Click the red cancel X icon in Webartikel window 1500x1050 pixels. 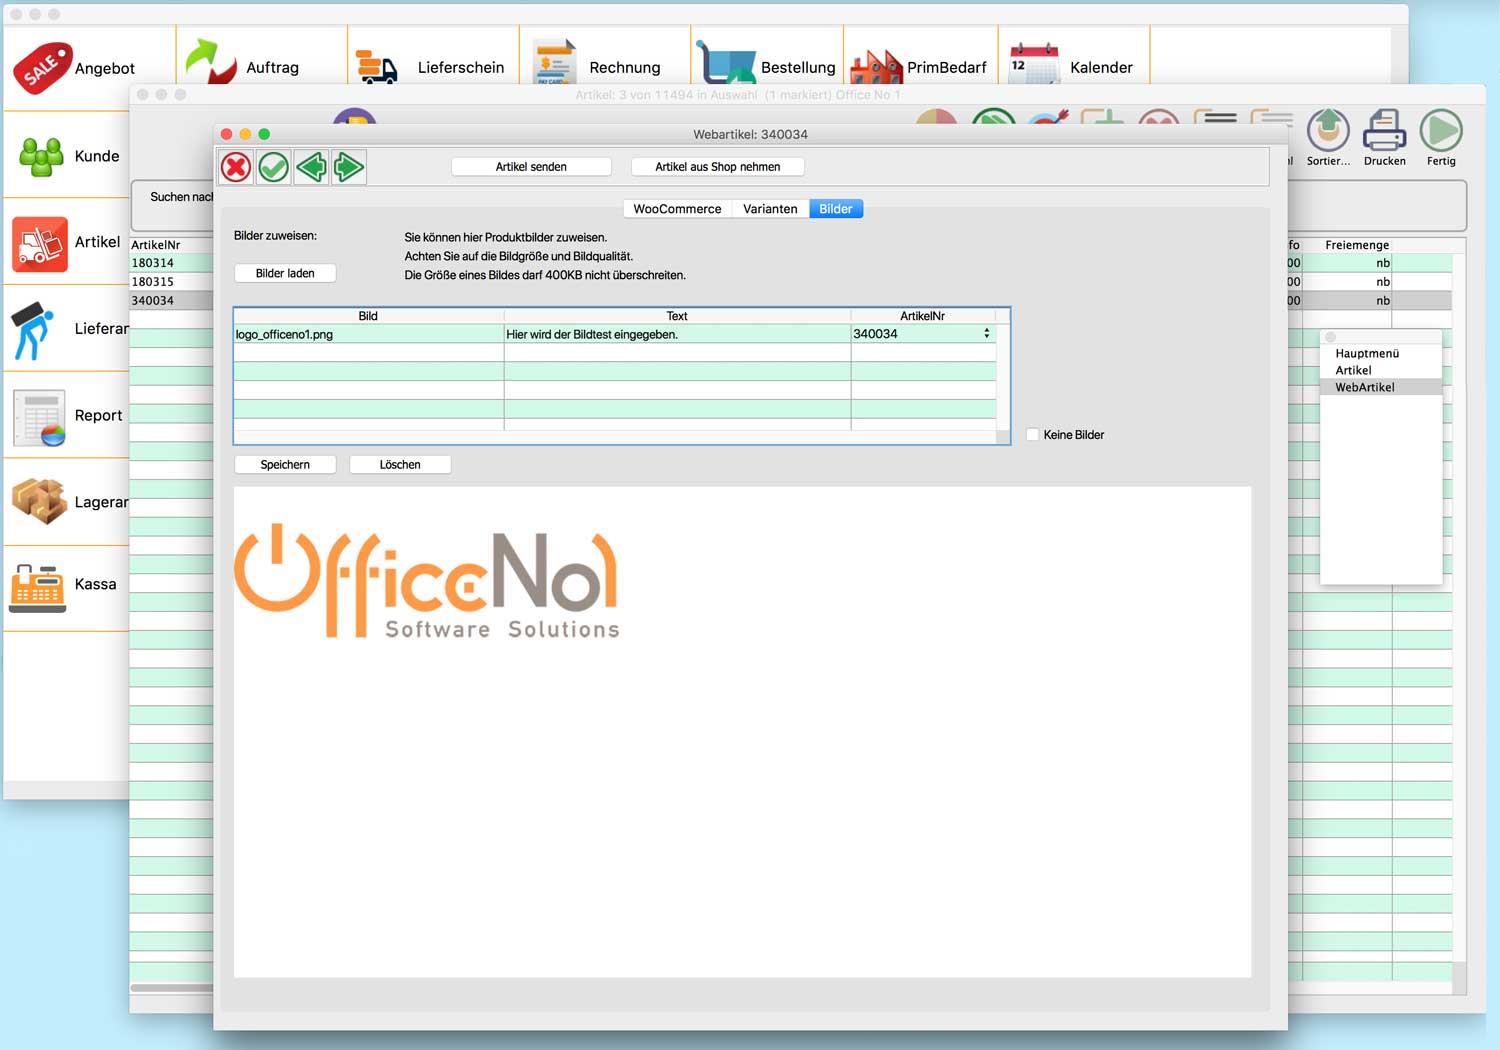pos(236,167)
